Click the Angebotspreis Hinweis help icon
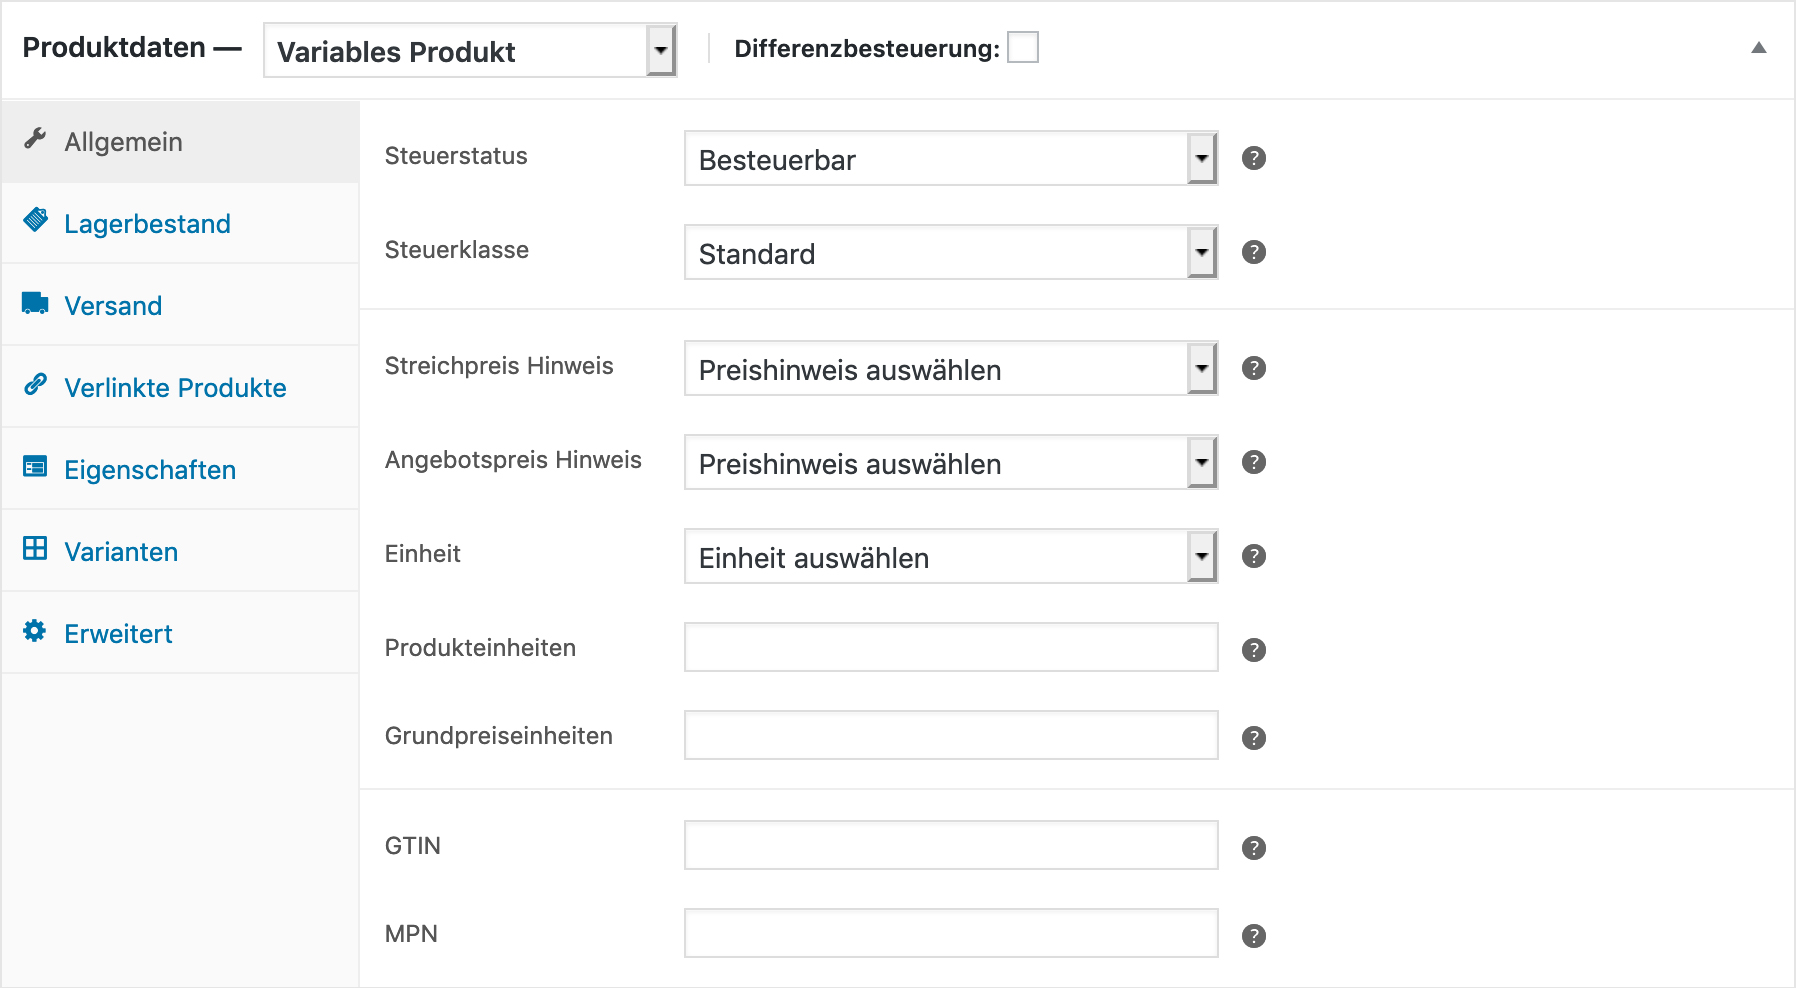The image size is (1796, 988). pos(1253,462)
